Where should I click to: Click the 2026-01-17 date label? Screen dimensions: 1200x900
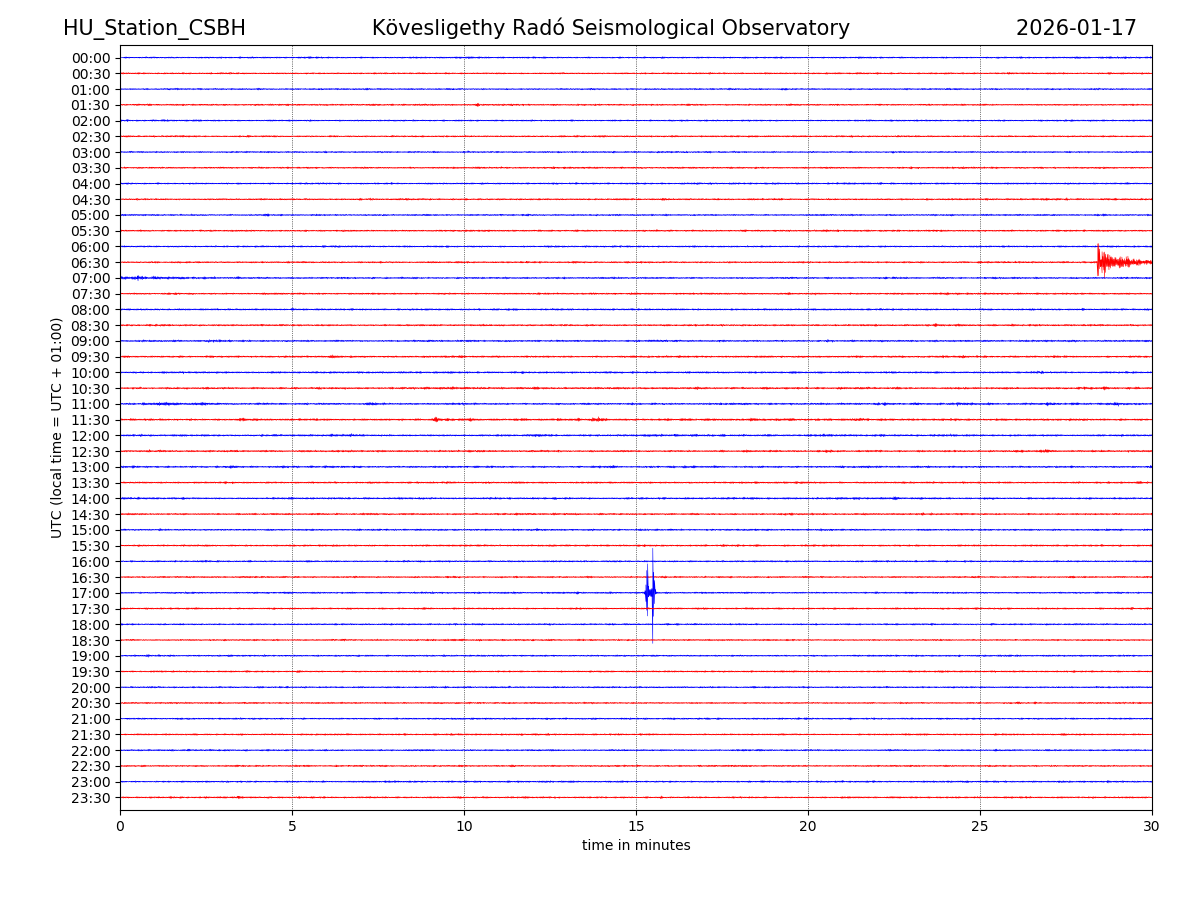point(1075,28)
